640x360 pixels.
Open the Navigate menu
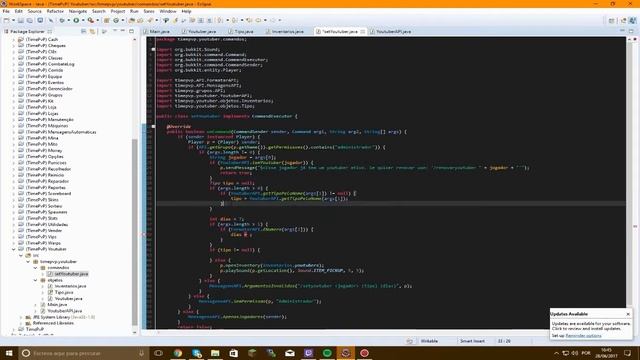[x=78, y=11]
